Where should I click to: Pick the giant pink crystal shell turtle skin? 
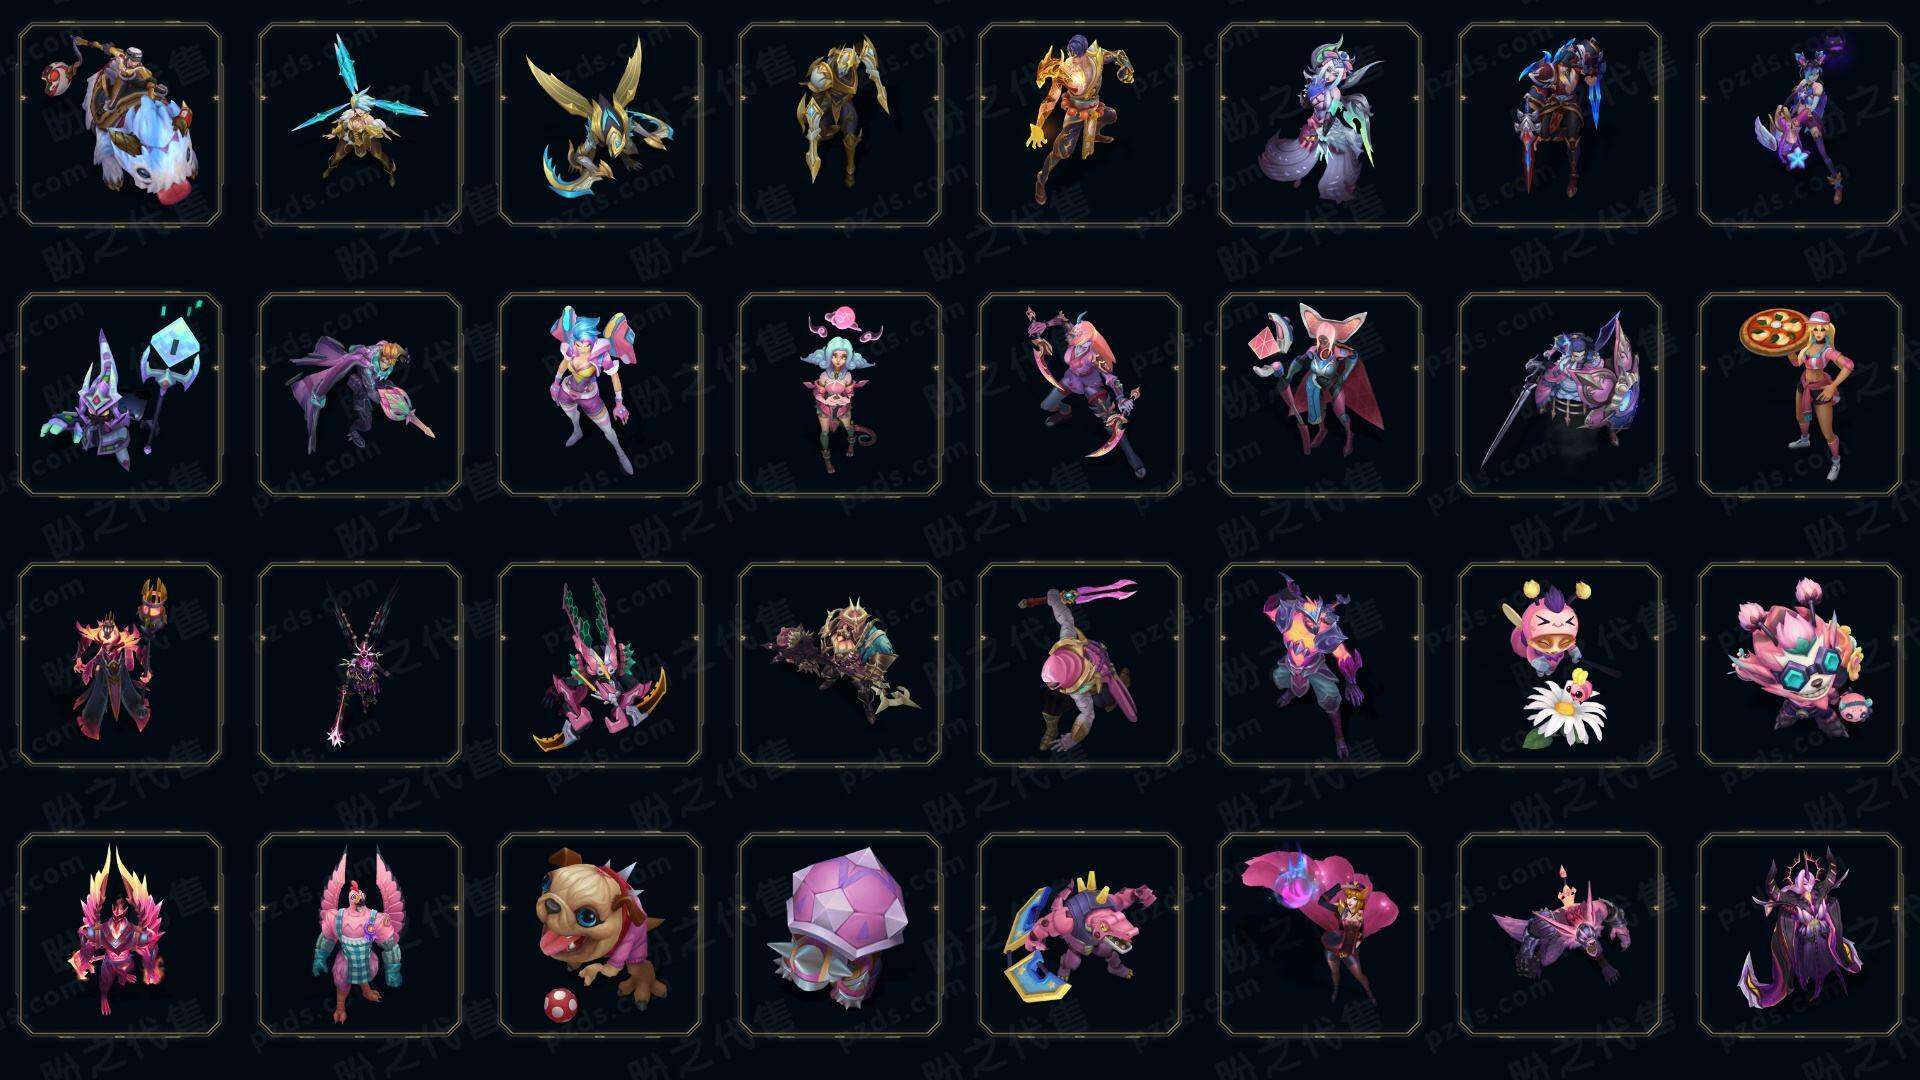pos(840,934)
